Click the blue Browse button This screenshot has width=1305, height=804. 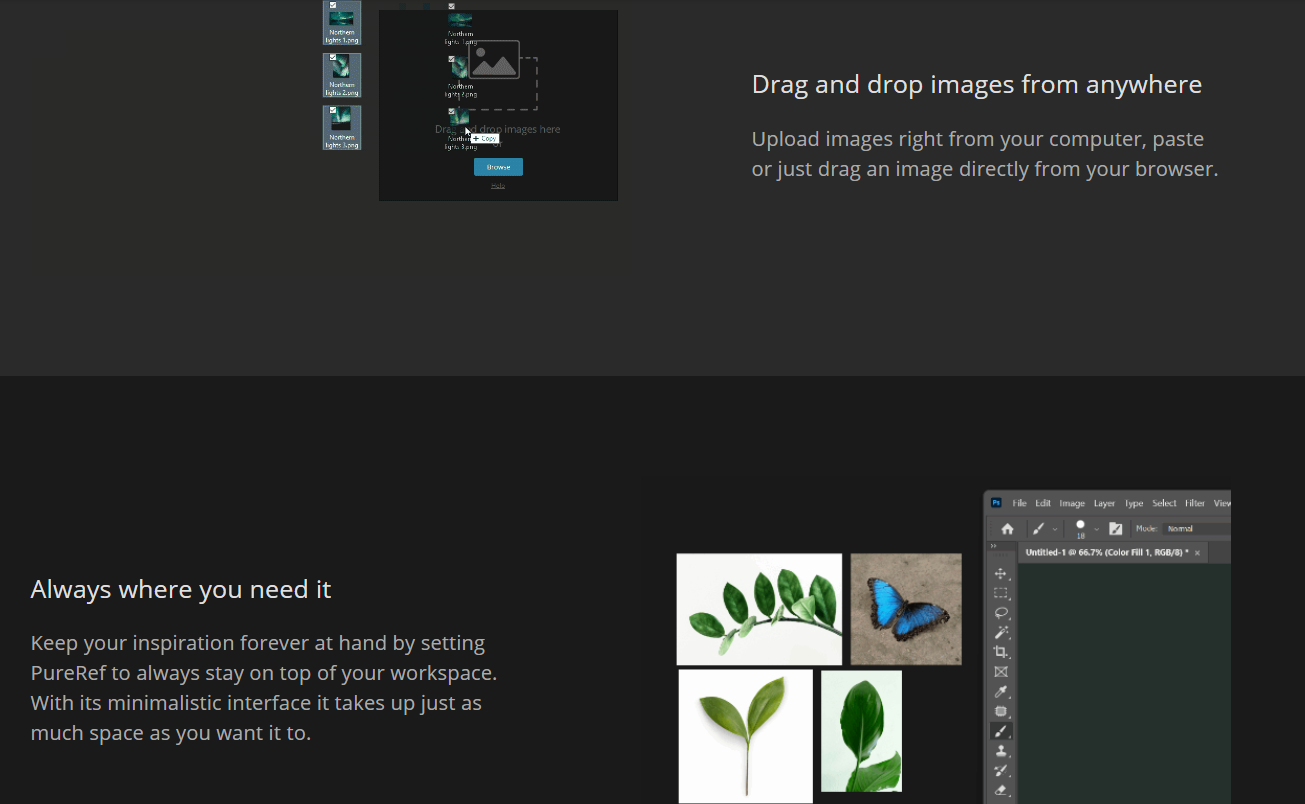click(x=498, y=167)
